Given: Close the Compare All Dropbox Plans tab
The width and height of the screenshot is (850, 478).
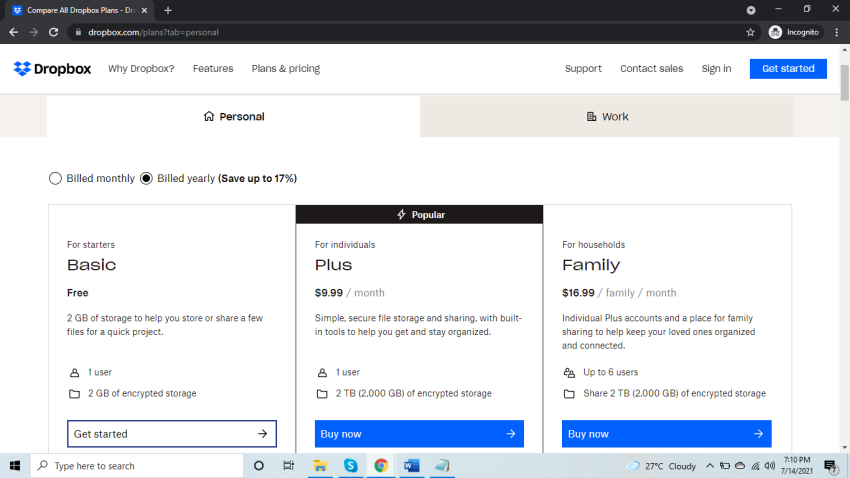Looking at the screenshot, I should (144, 10).
